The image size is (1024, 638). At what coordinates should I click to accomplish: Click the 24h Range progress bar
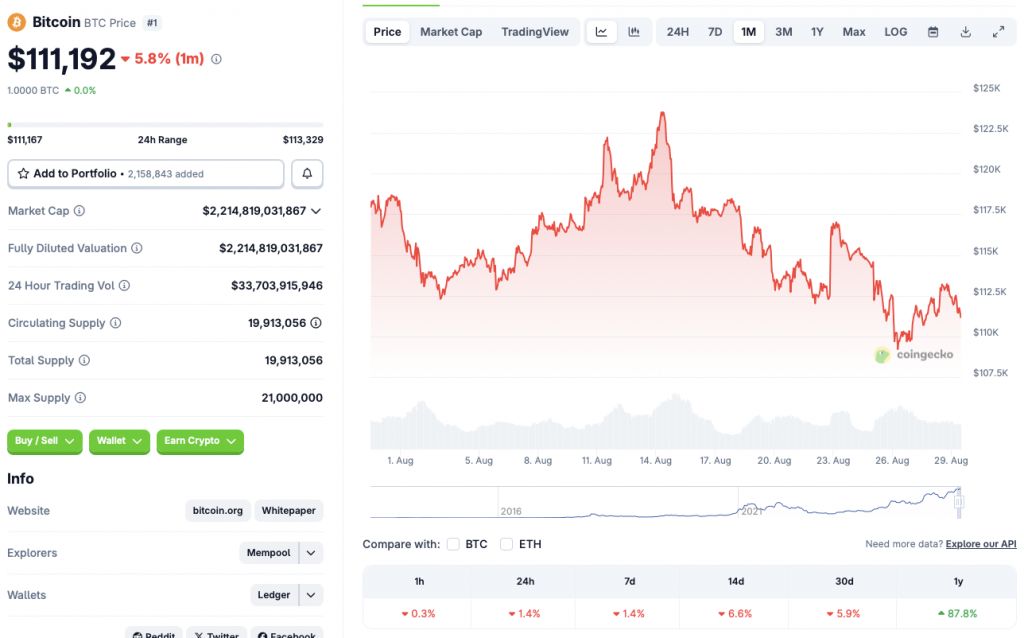165,125
